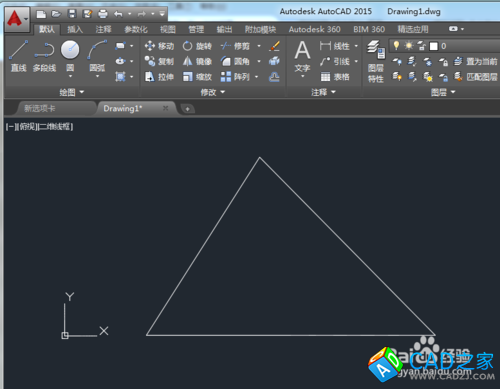
Task: Expand the Draw (绘图) panel
Action: (x=72, y=92)
